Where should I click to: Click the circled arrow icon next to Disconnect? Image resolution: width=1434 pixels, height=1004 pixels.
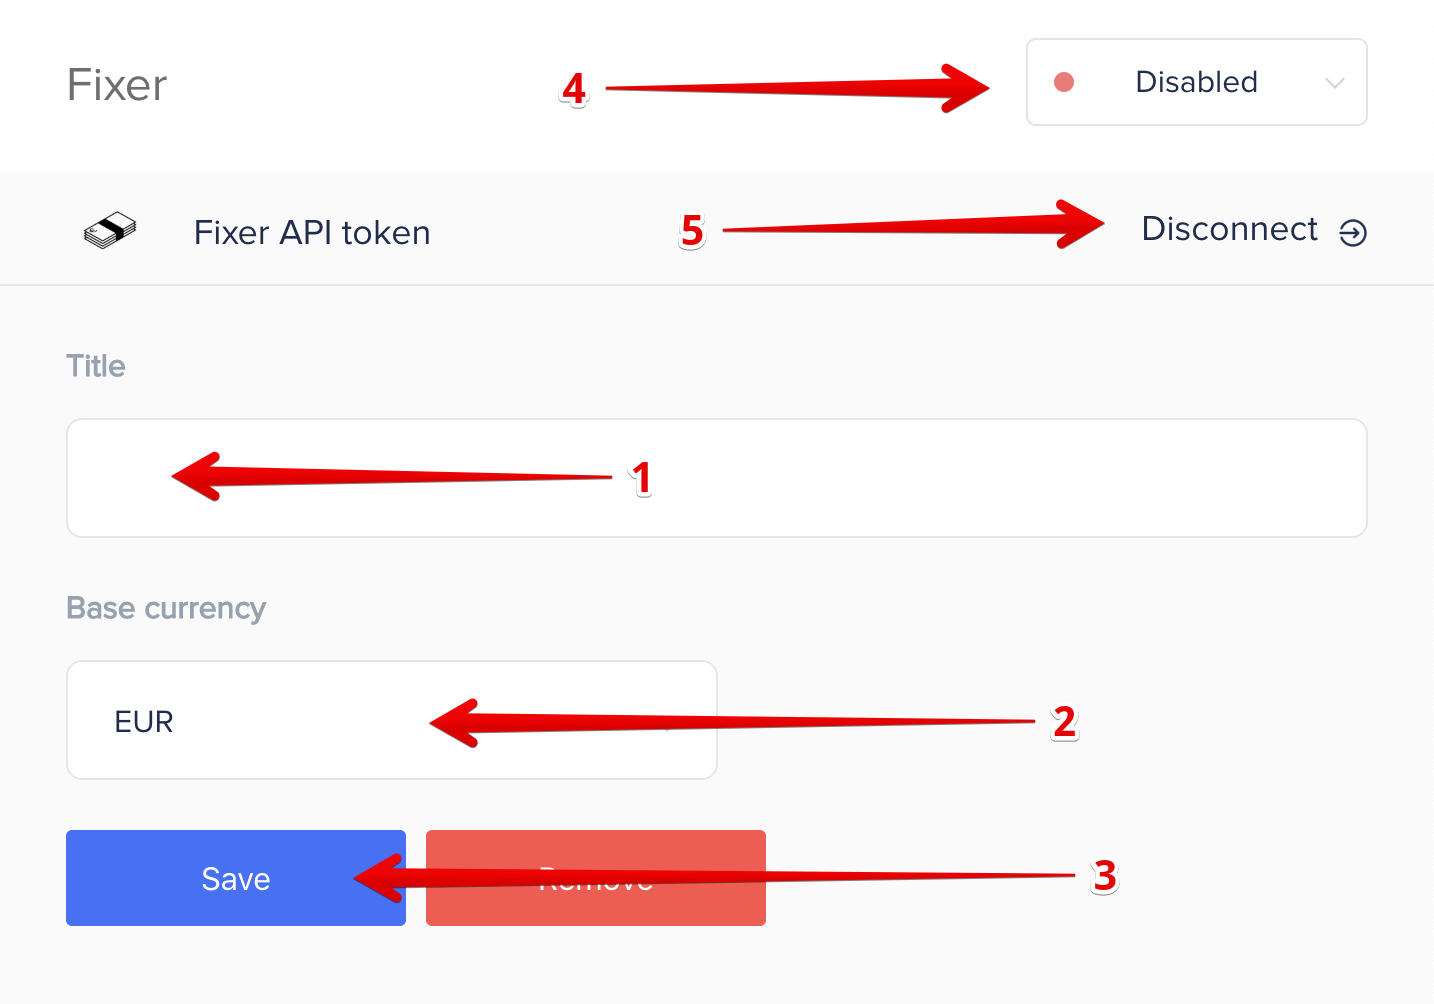click(1353, 233)
